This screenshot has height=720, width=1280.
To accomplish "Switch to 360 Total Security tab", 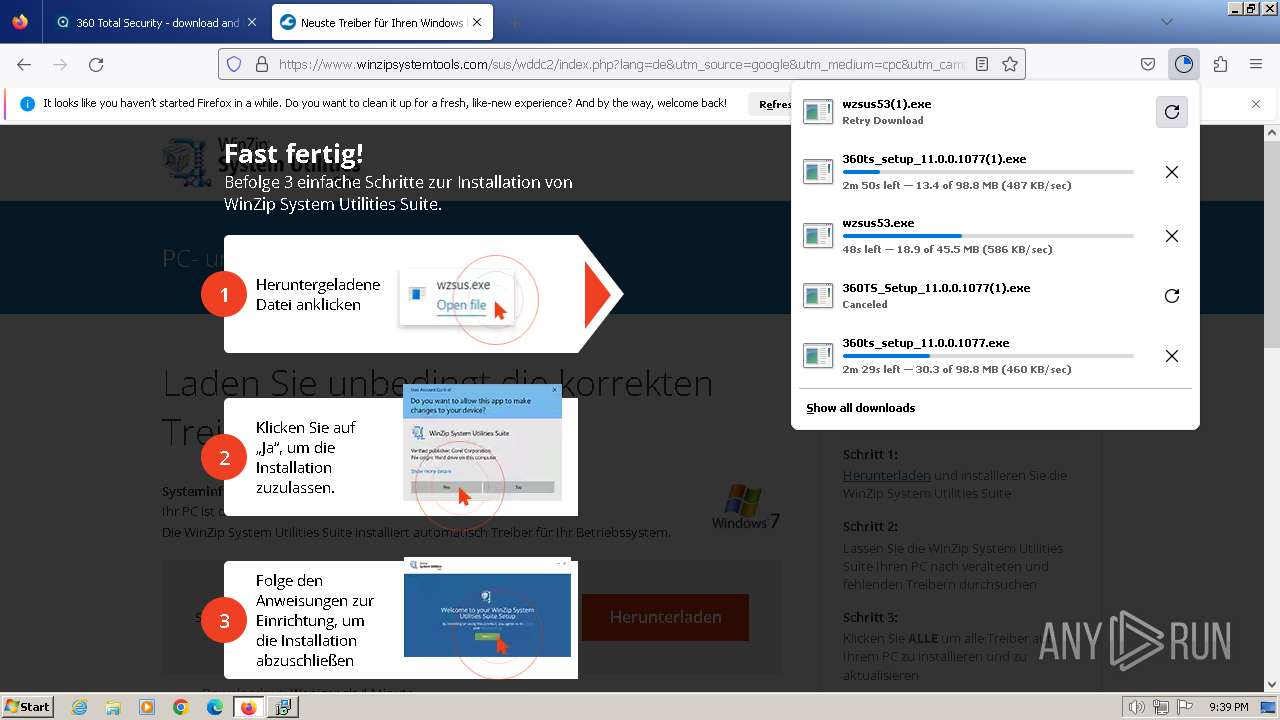I will pos(156,22).
